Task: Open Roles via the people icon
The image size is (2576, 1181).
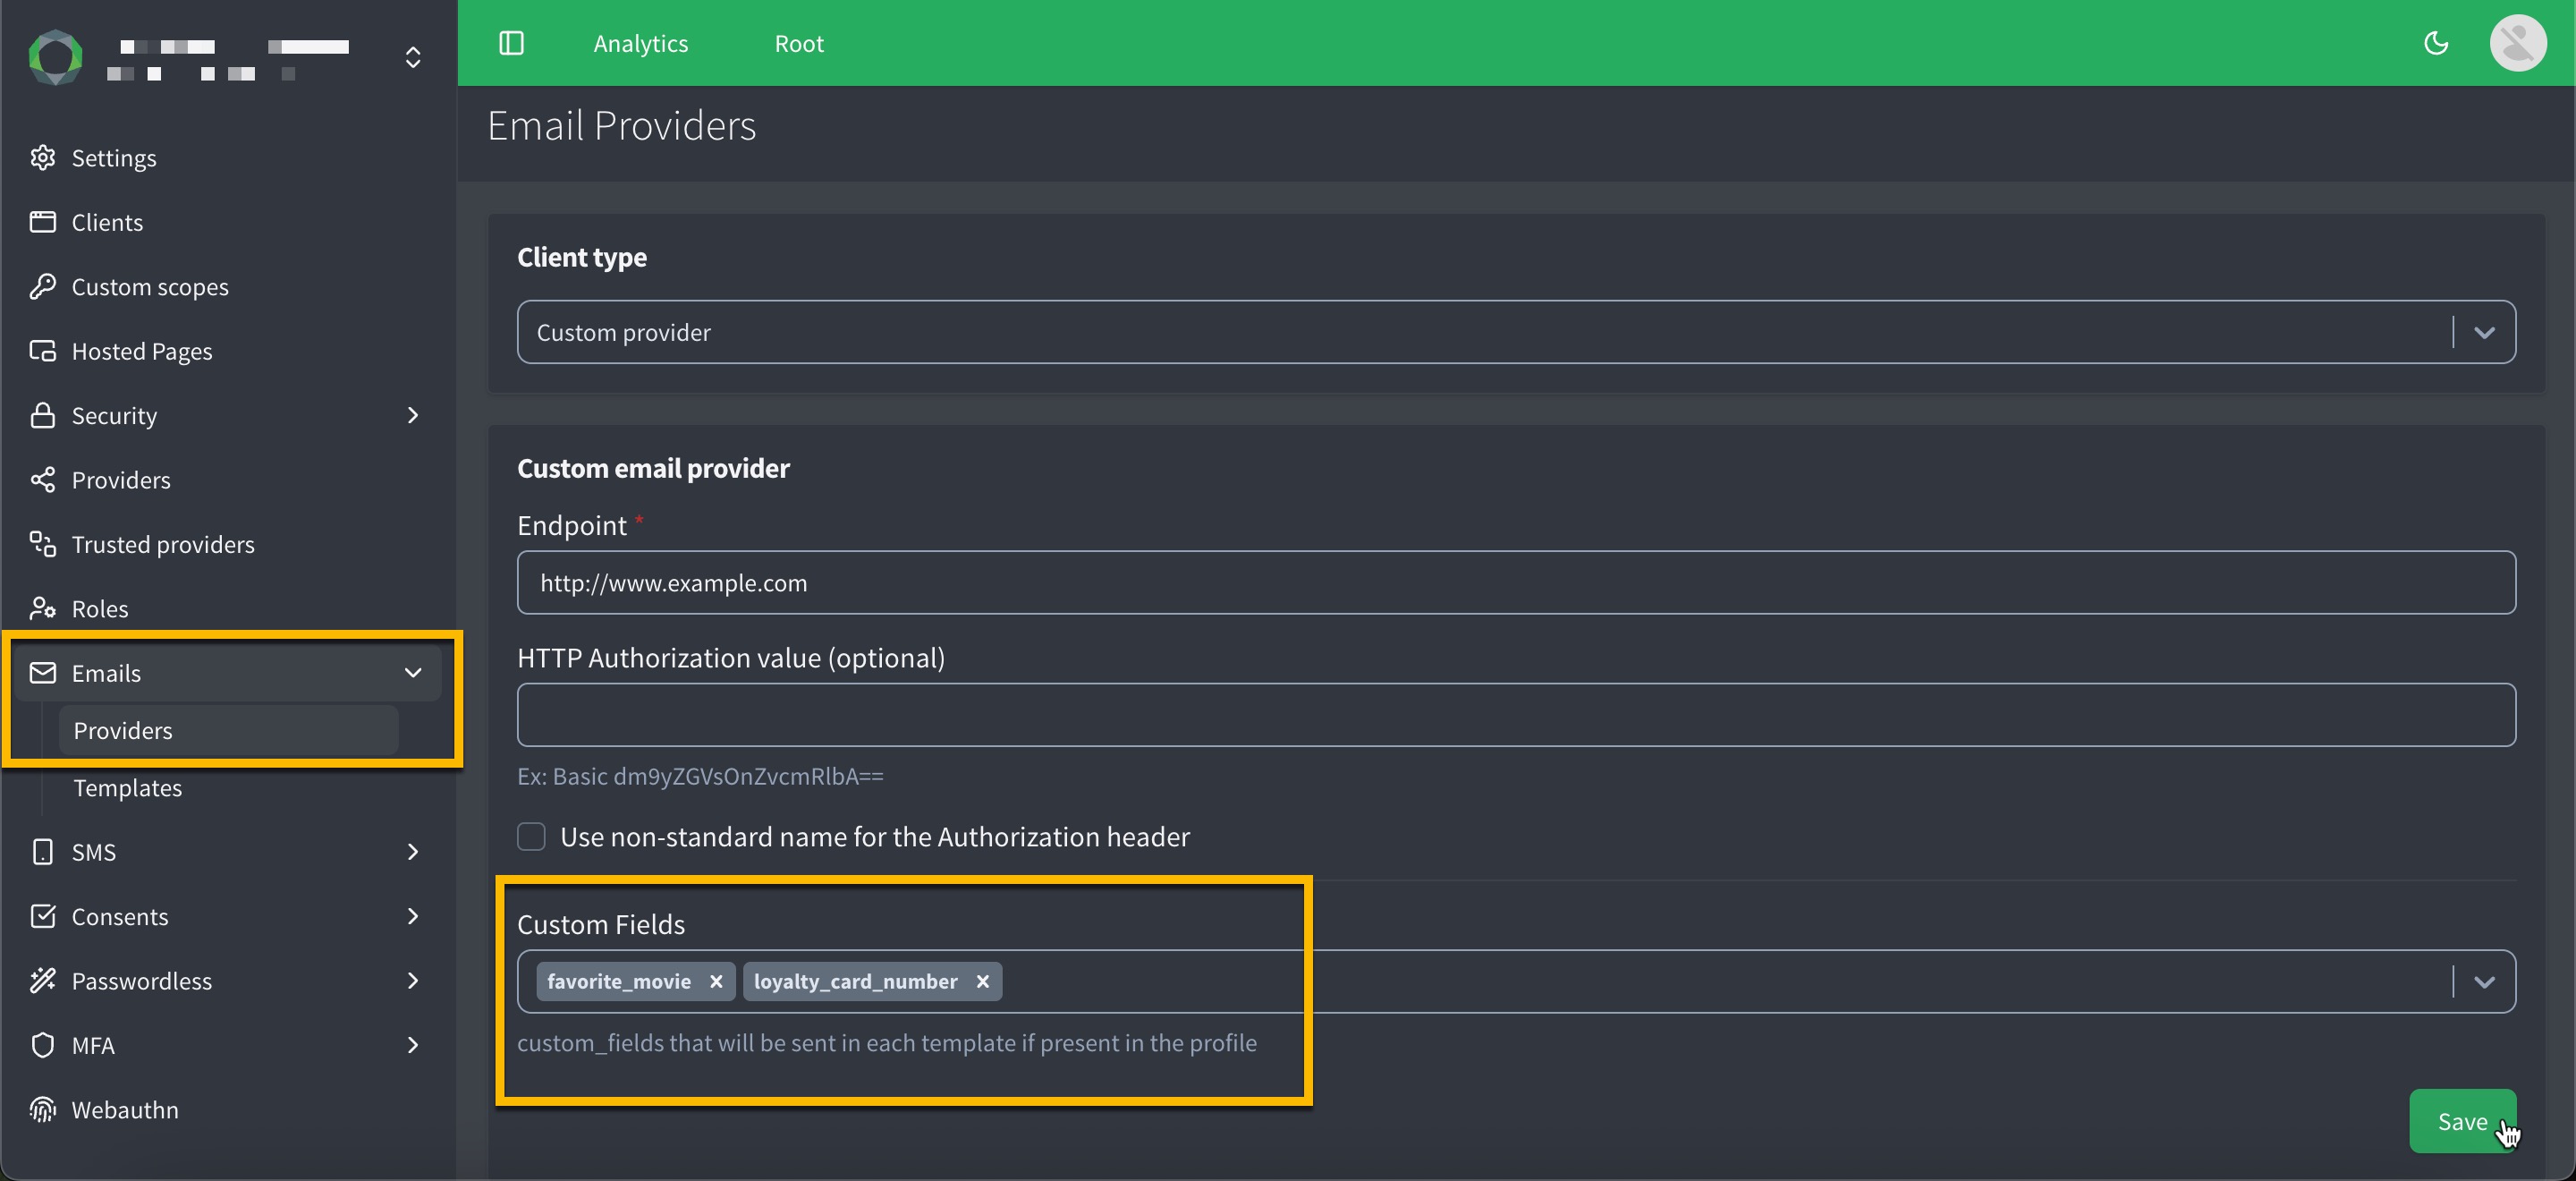Action: (x=43, y=608)
